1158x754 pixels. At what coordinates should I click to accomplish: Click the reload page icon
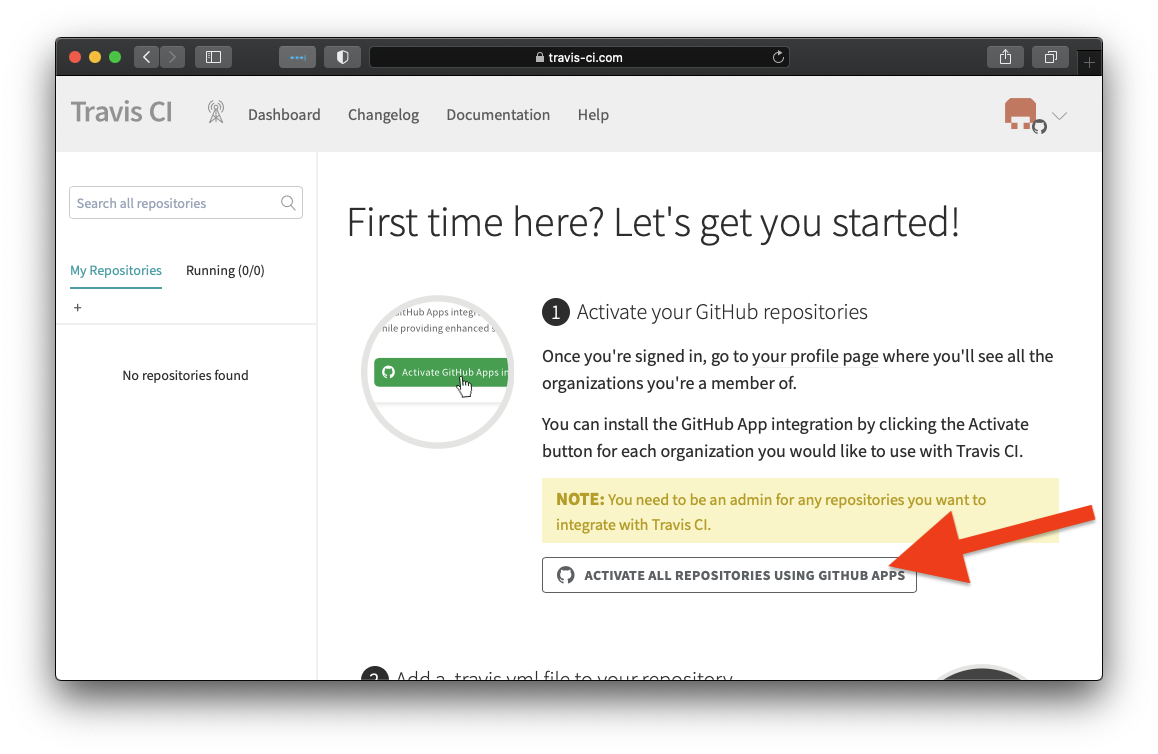point(778,57)
